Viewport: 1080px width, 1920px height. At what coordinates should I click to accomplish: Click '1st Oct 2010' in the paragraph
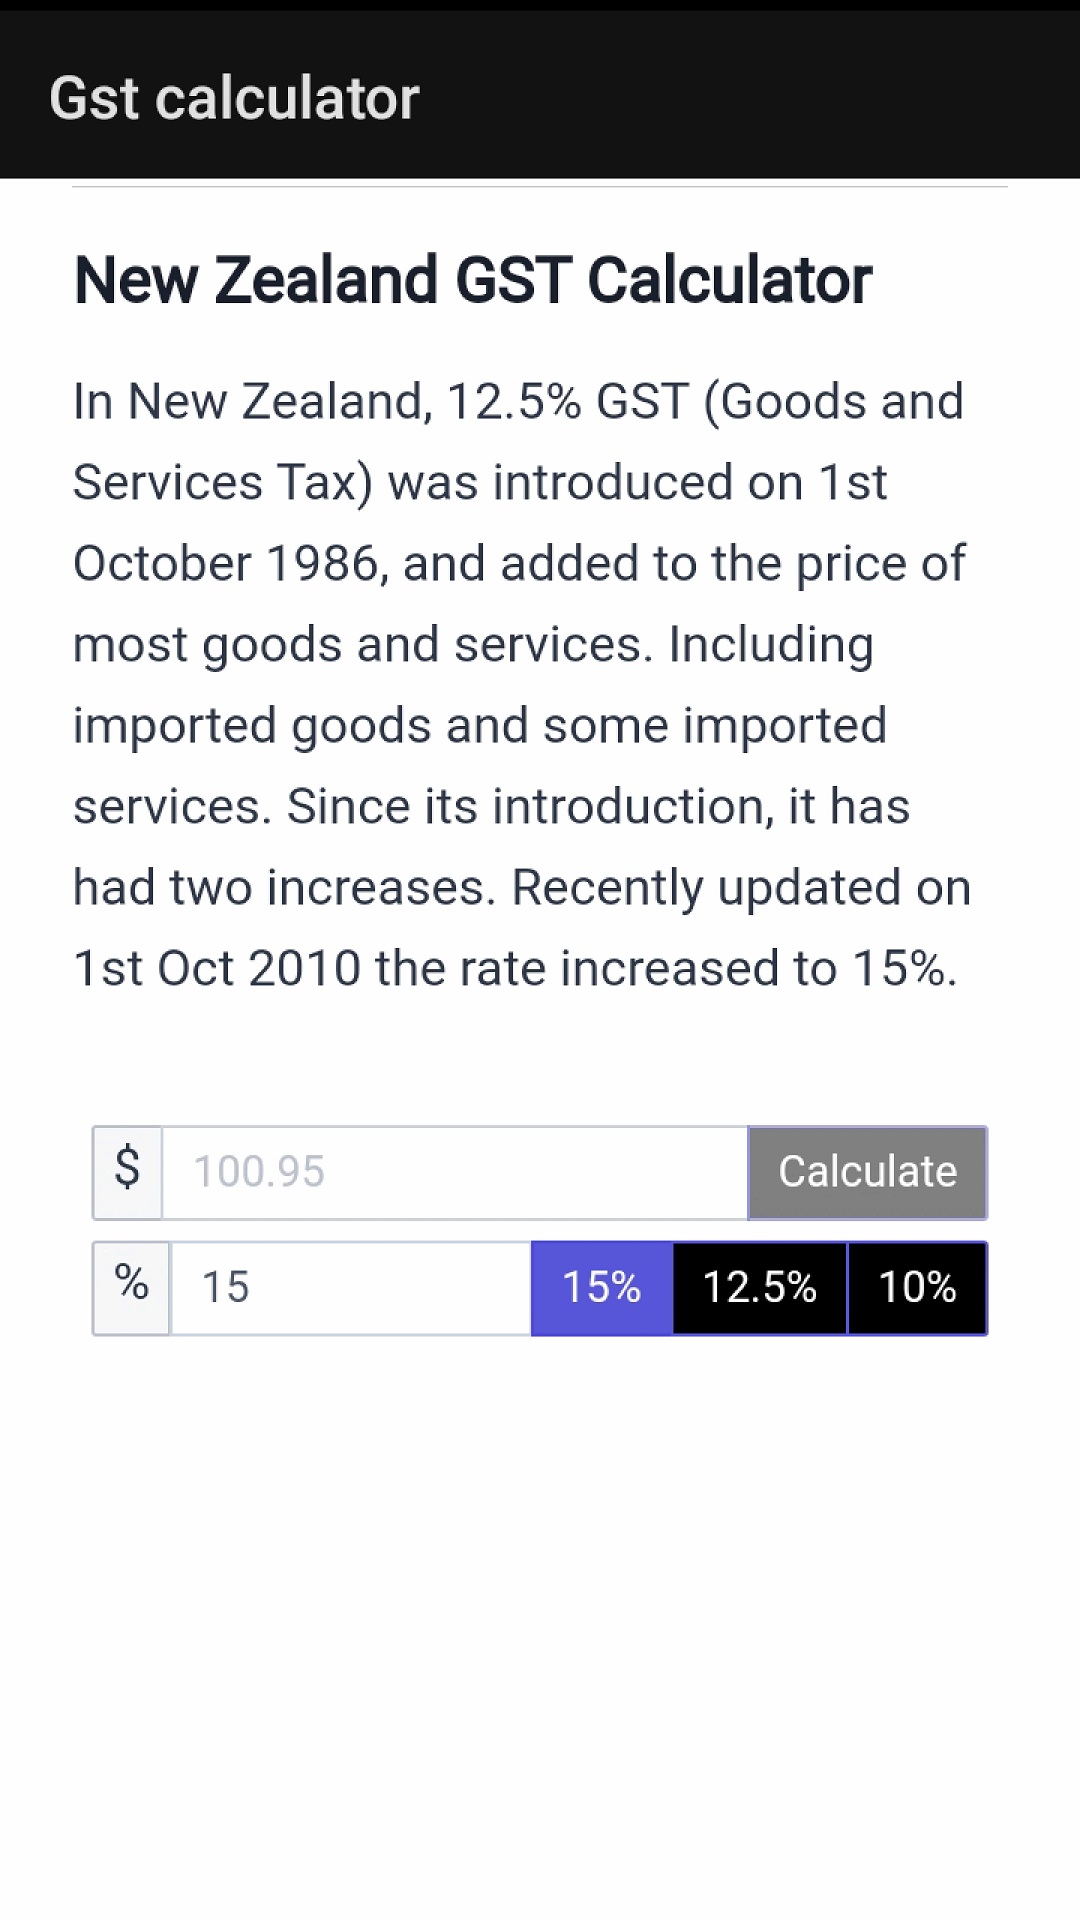click(217, 969)
